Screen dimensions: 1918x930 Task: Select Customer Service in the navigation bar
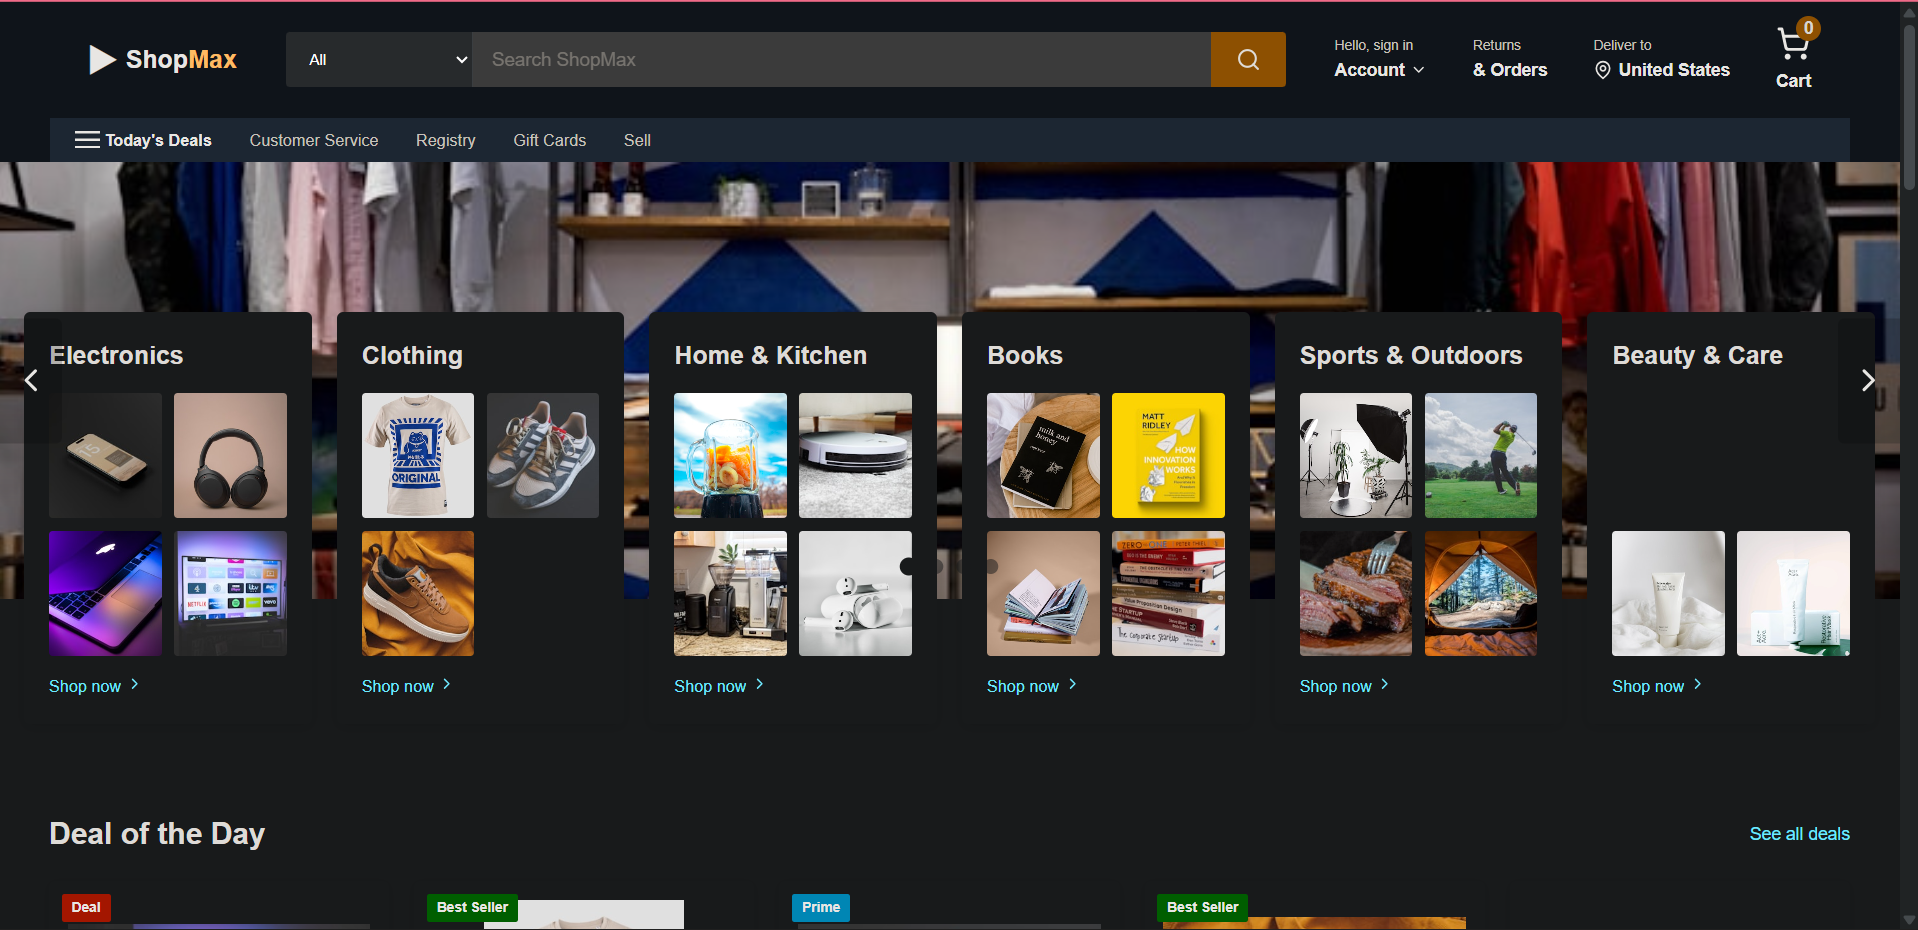(x=313, y=140)
